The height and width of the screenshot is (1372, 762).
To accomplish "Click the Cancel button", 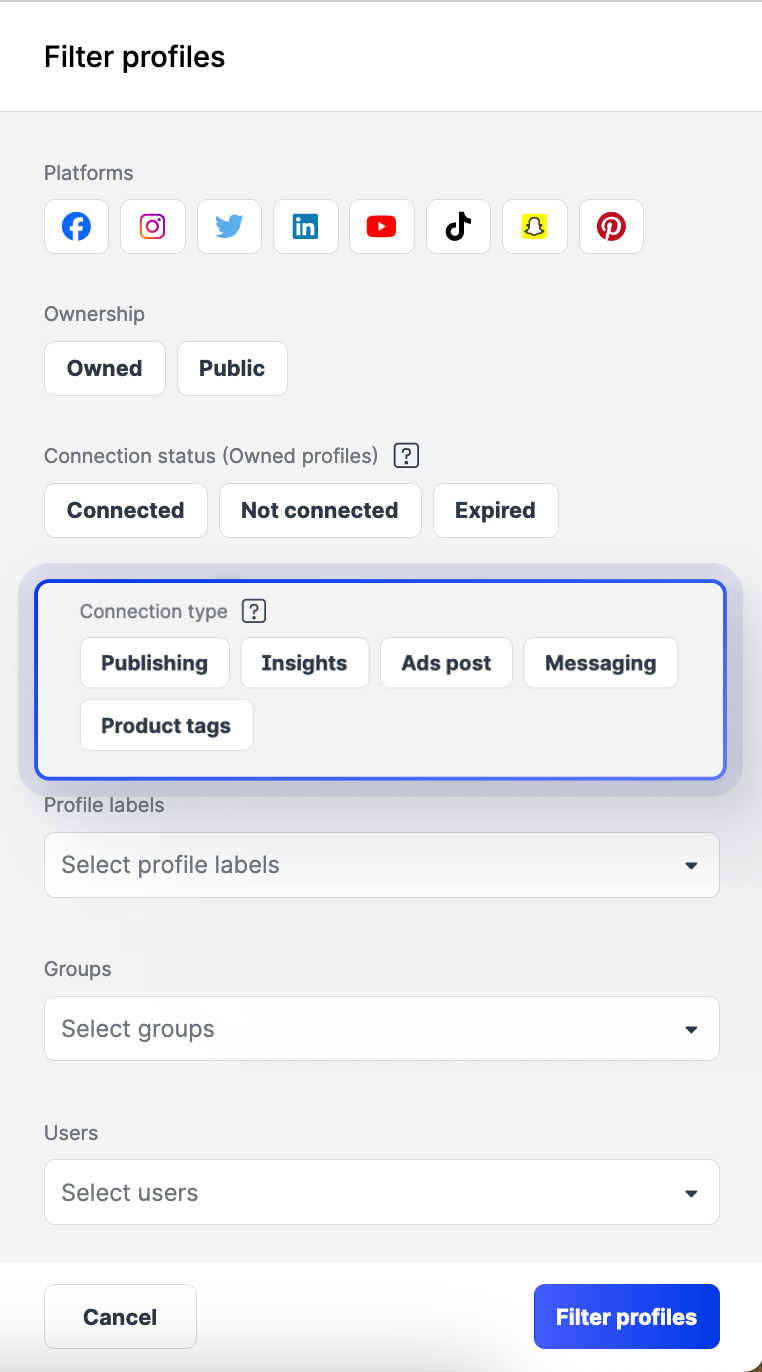I will click(x=120, y=1317).
